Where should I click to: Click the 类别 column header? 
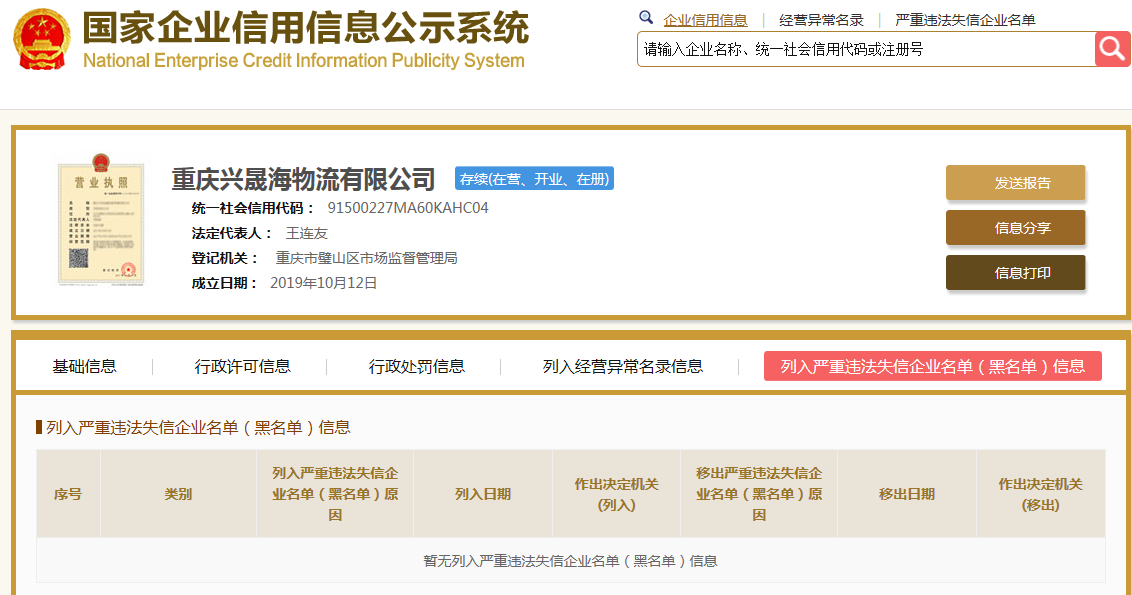[178, 494]
